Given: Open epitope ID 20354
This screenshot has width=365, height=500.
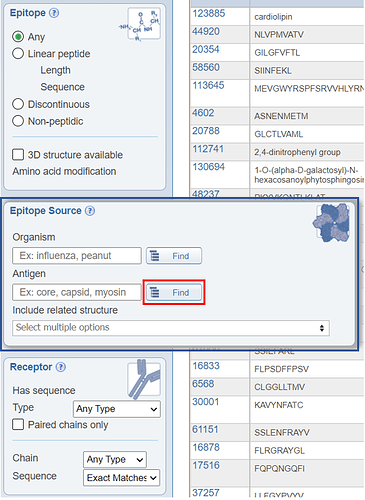Looking at the screenshot, I should tap(206, 50).
